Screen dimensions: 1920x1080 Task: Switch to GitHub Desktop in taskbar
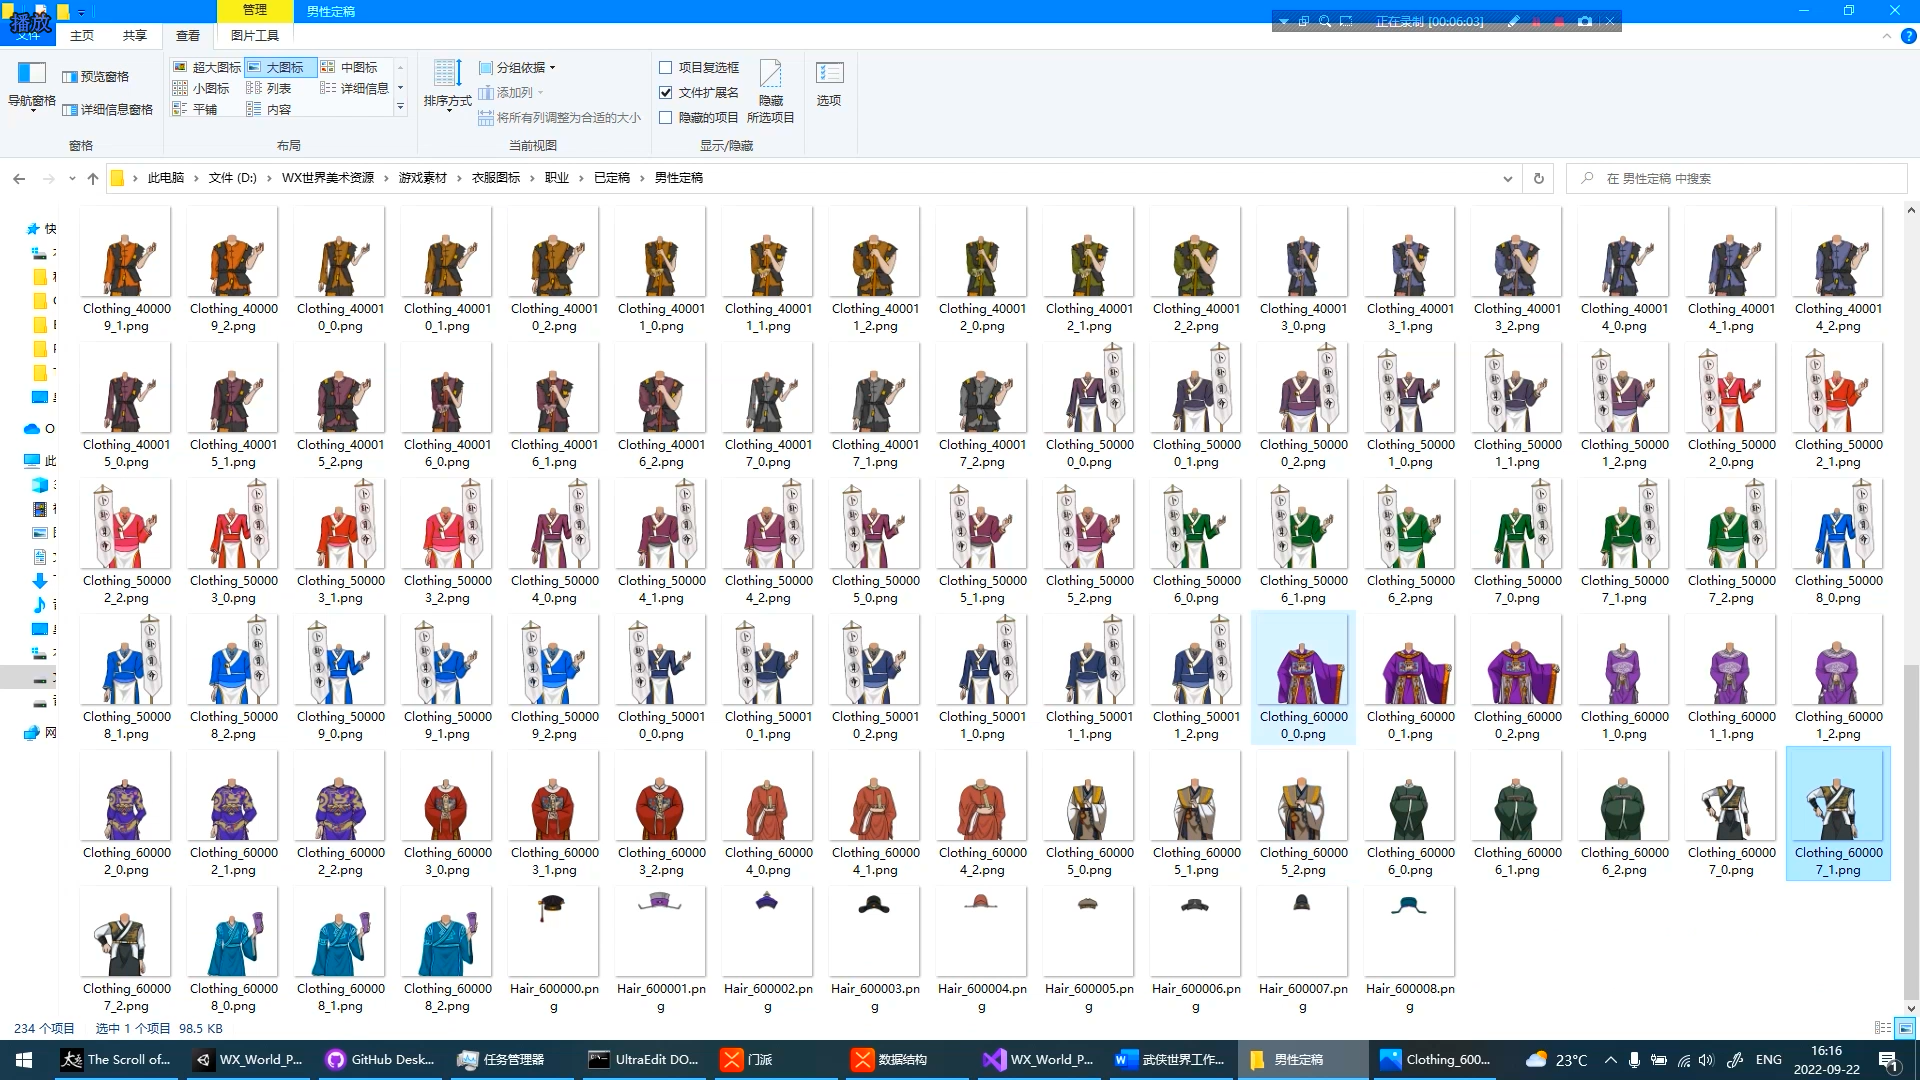(x=380, y=1059)
